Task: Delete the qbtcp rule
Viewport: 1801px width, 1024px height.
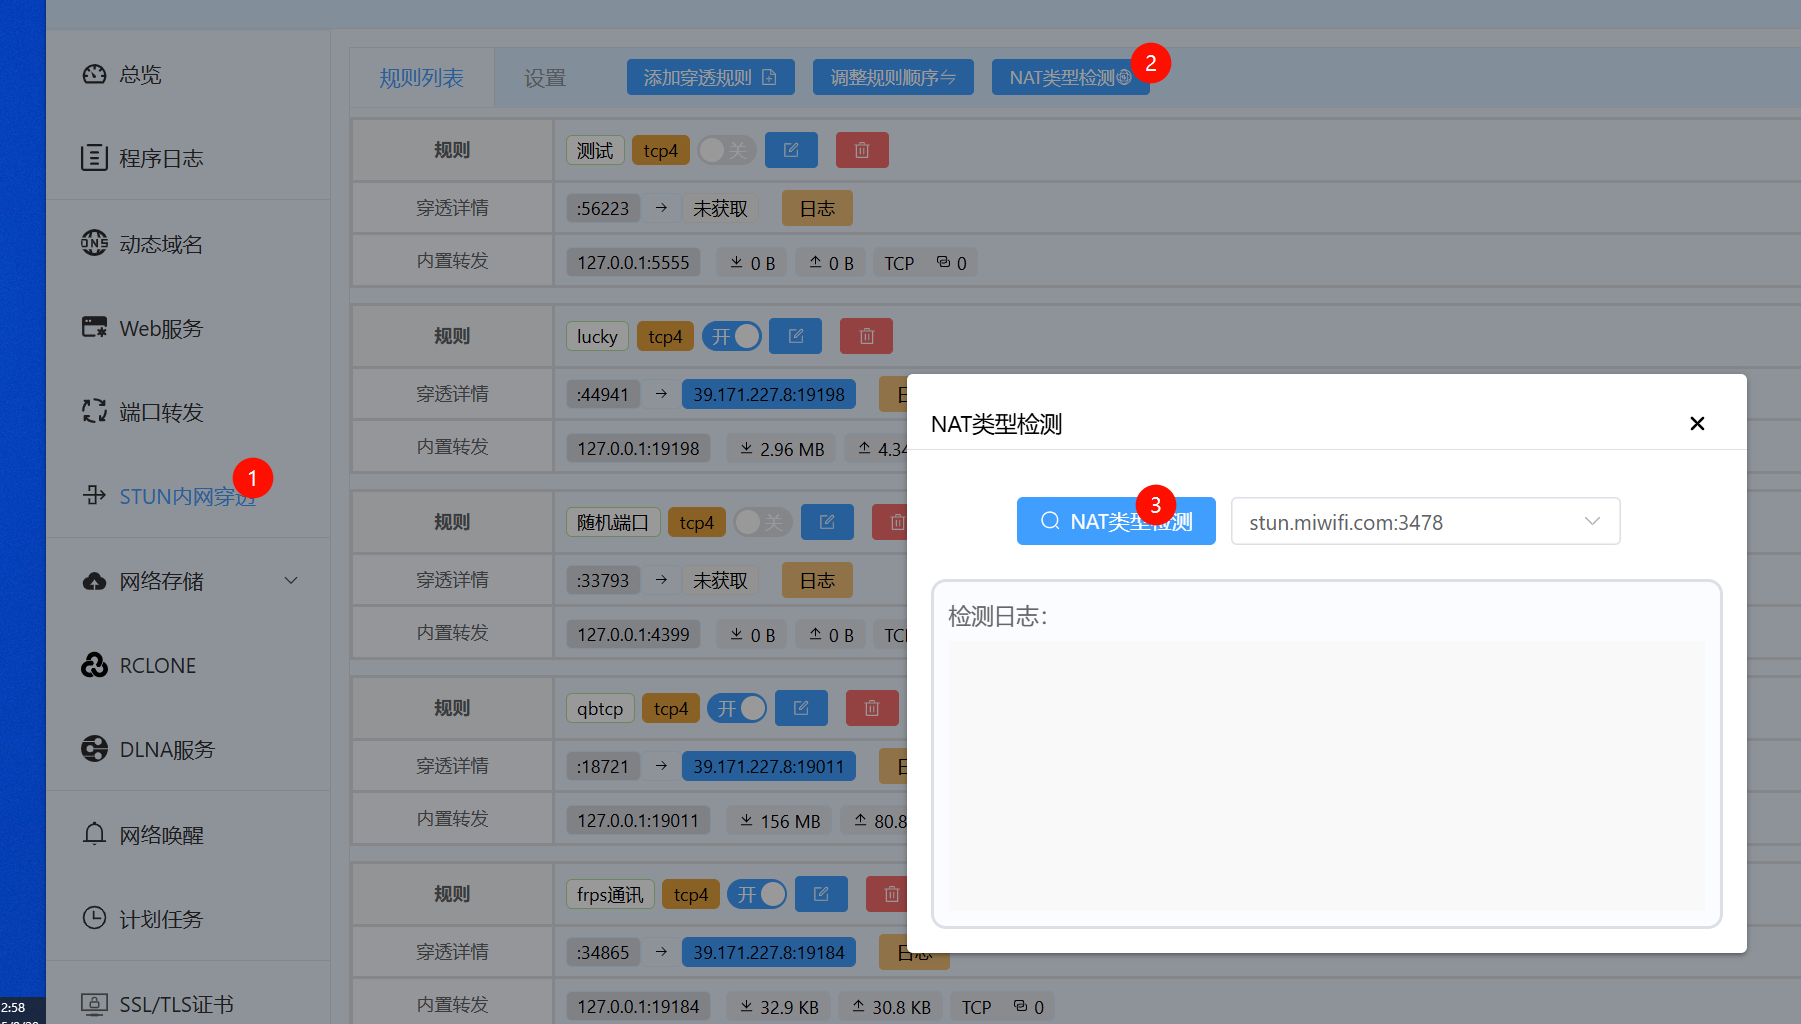Action: (x=872, y=708)
